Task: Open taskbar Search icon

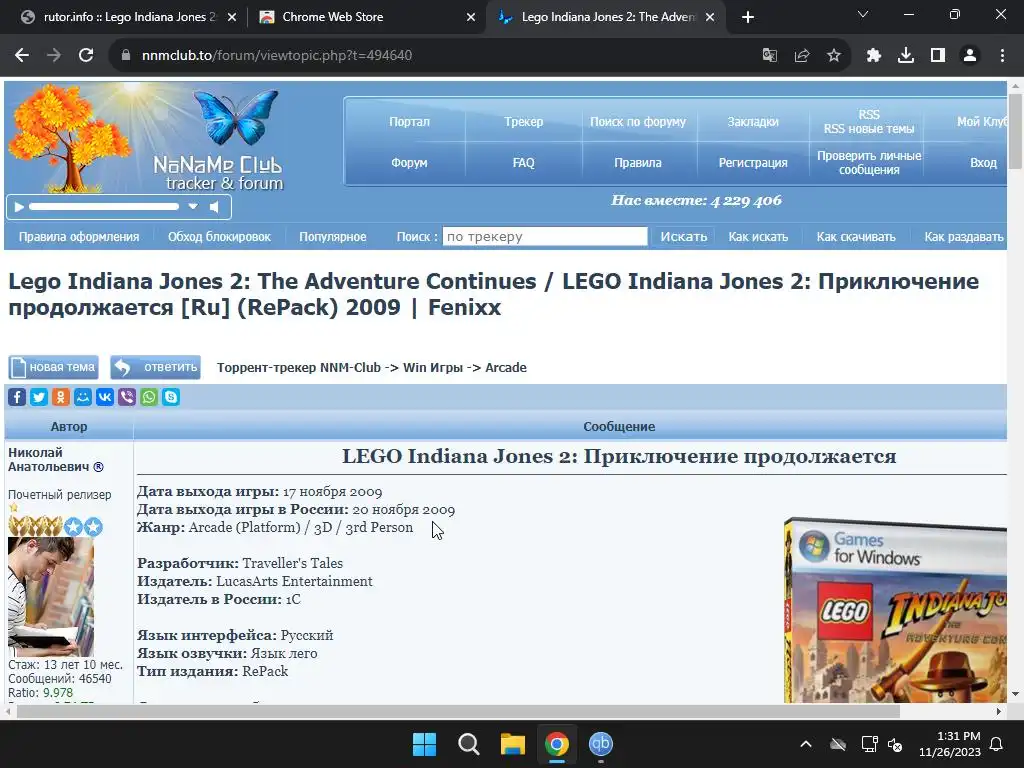Action: pyautogui.click(x=468, y=744)
